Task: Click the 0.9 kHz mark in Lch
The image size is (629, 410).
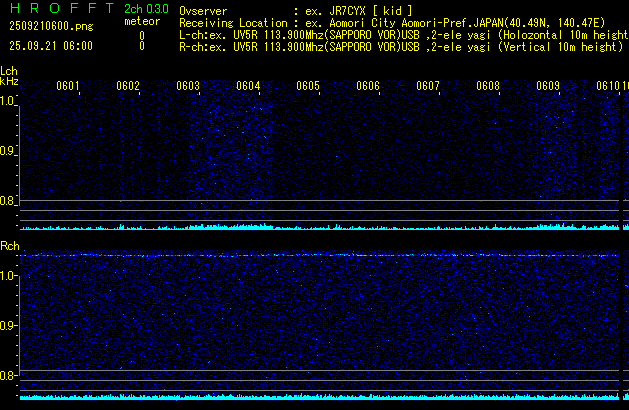Action: click(9, 151)
